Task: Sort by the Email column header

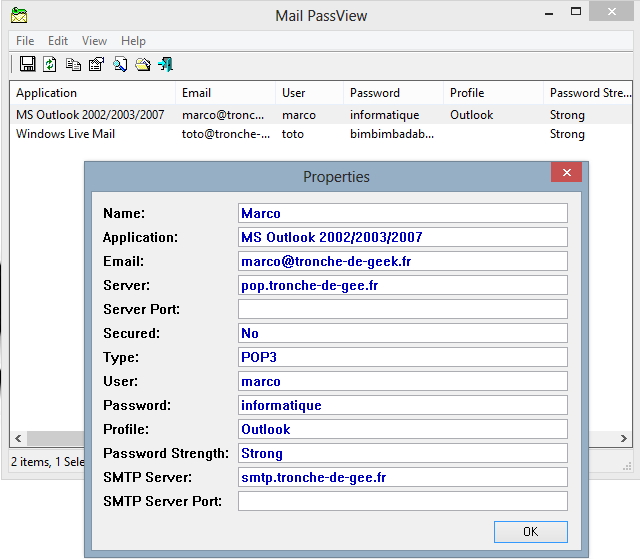Action: point(225,93)
